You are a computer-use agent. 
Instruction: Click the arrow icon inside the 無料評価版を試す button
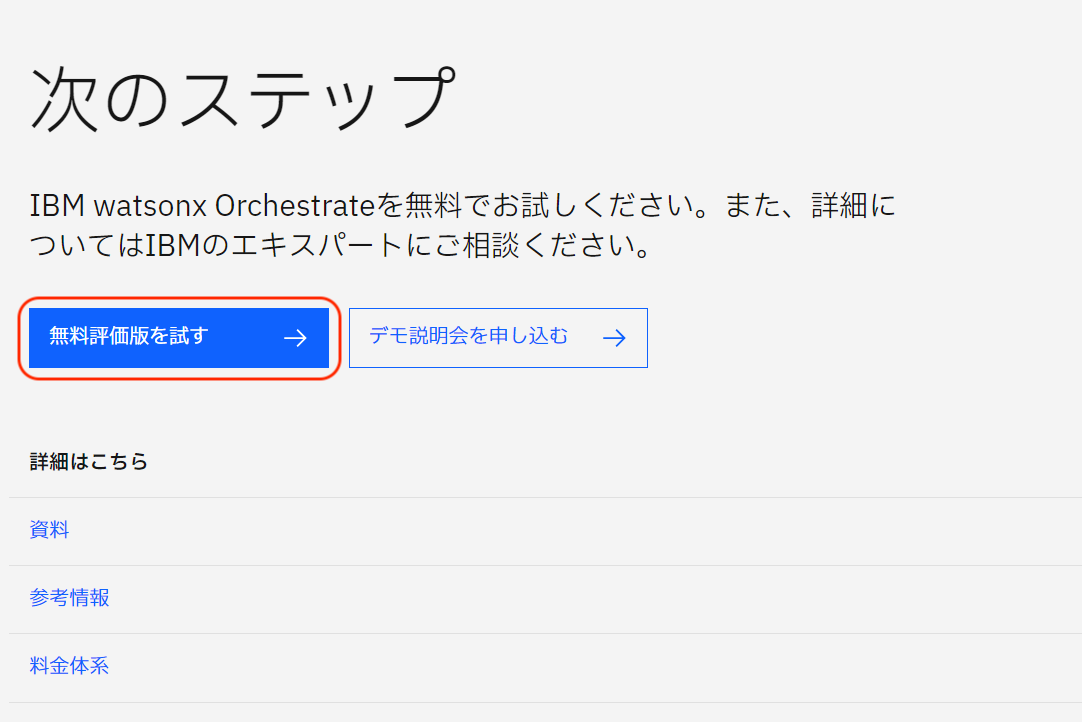pyautogui.click(x=296, y=338)
